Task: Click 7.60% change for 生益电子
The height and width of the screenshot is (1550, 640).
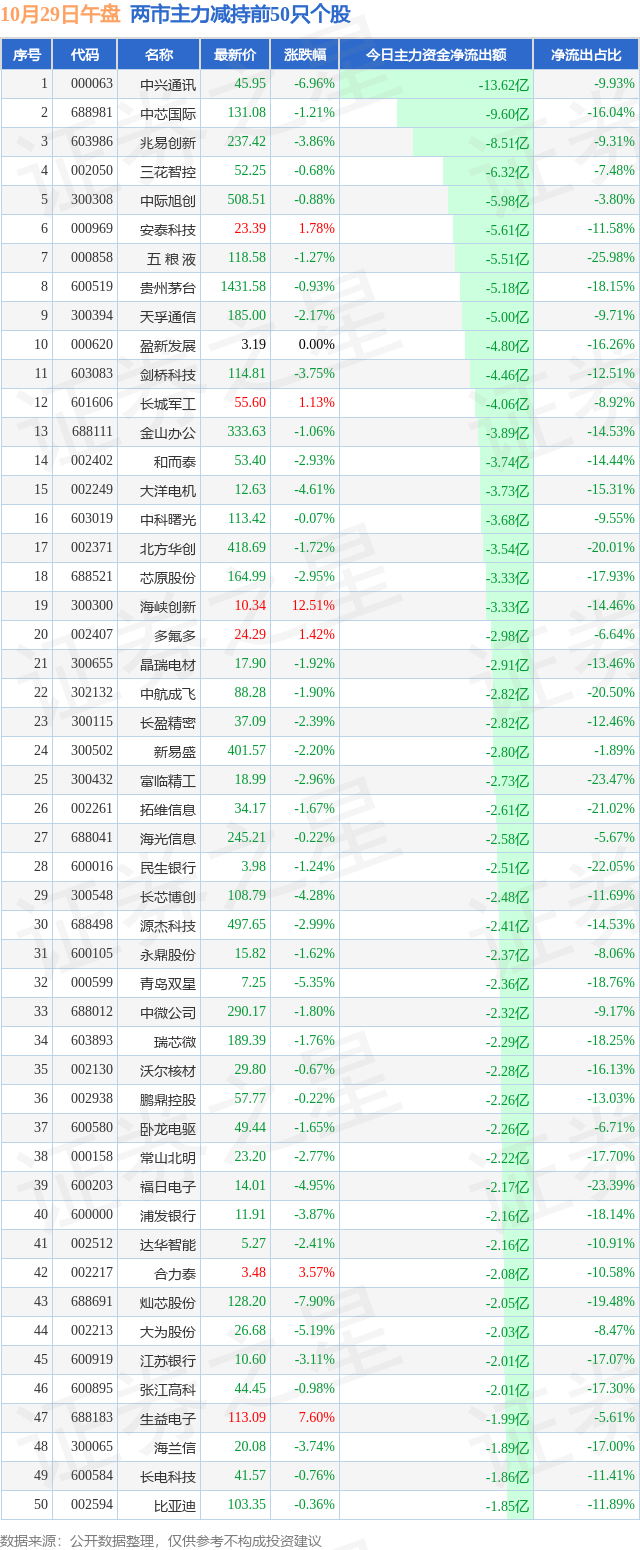Action: coord(317,1418)
